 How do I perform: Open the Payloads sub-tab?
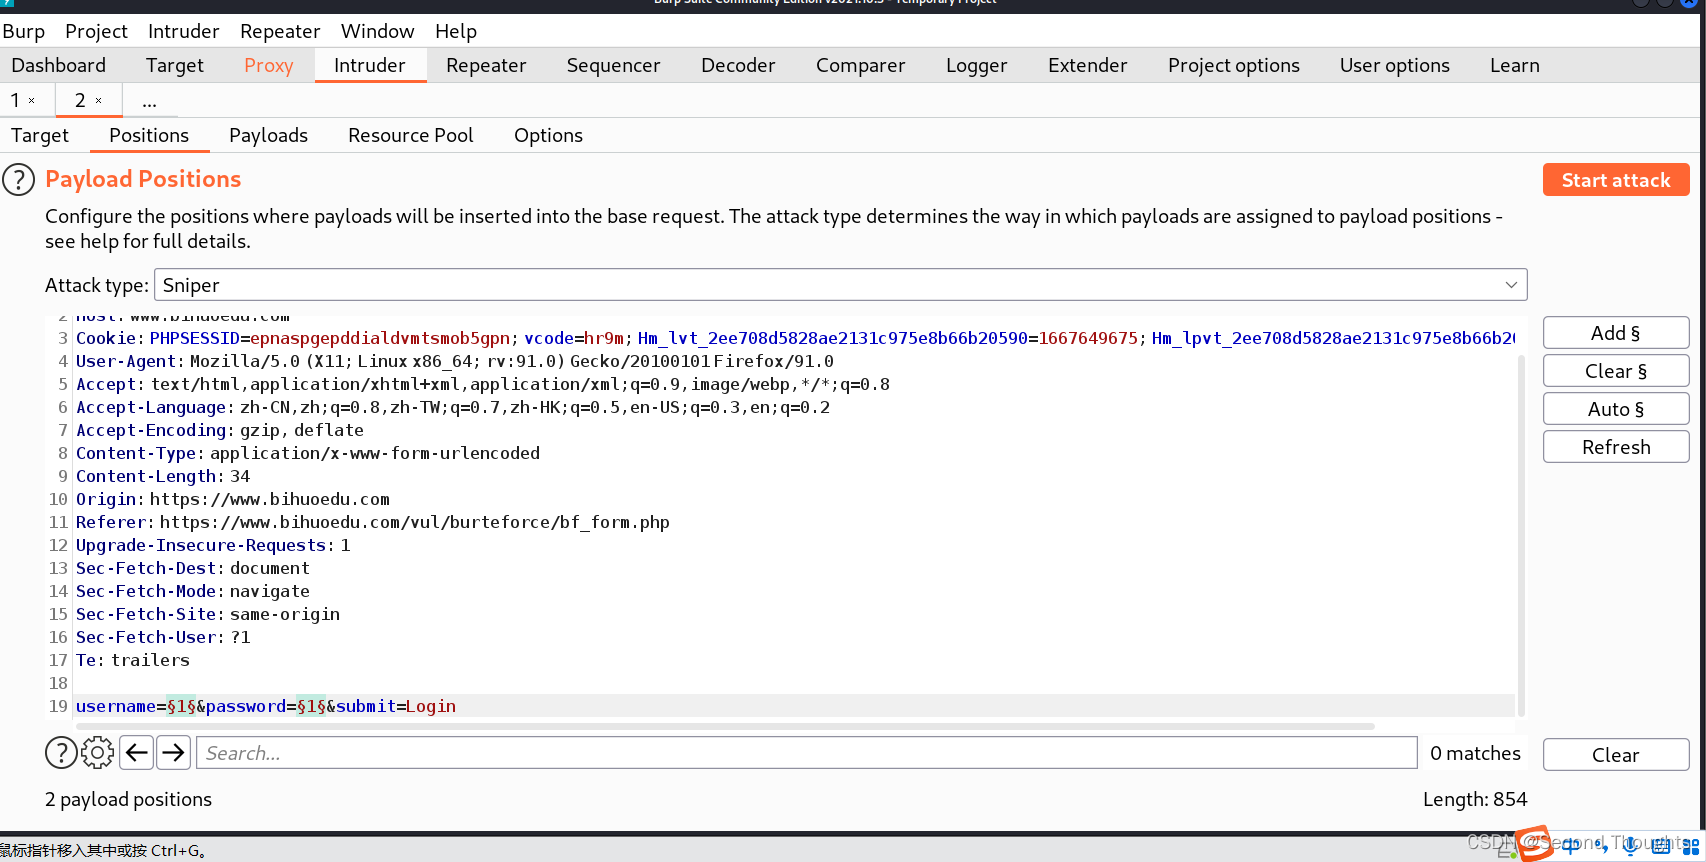tap(268, 135)
